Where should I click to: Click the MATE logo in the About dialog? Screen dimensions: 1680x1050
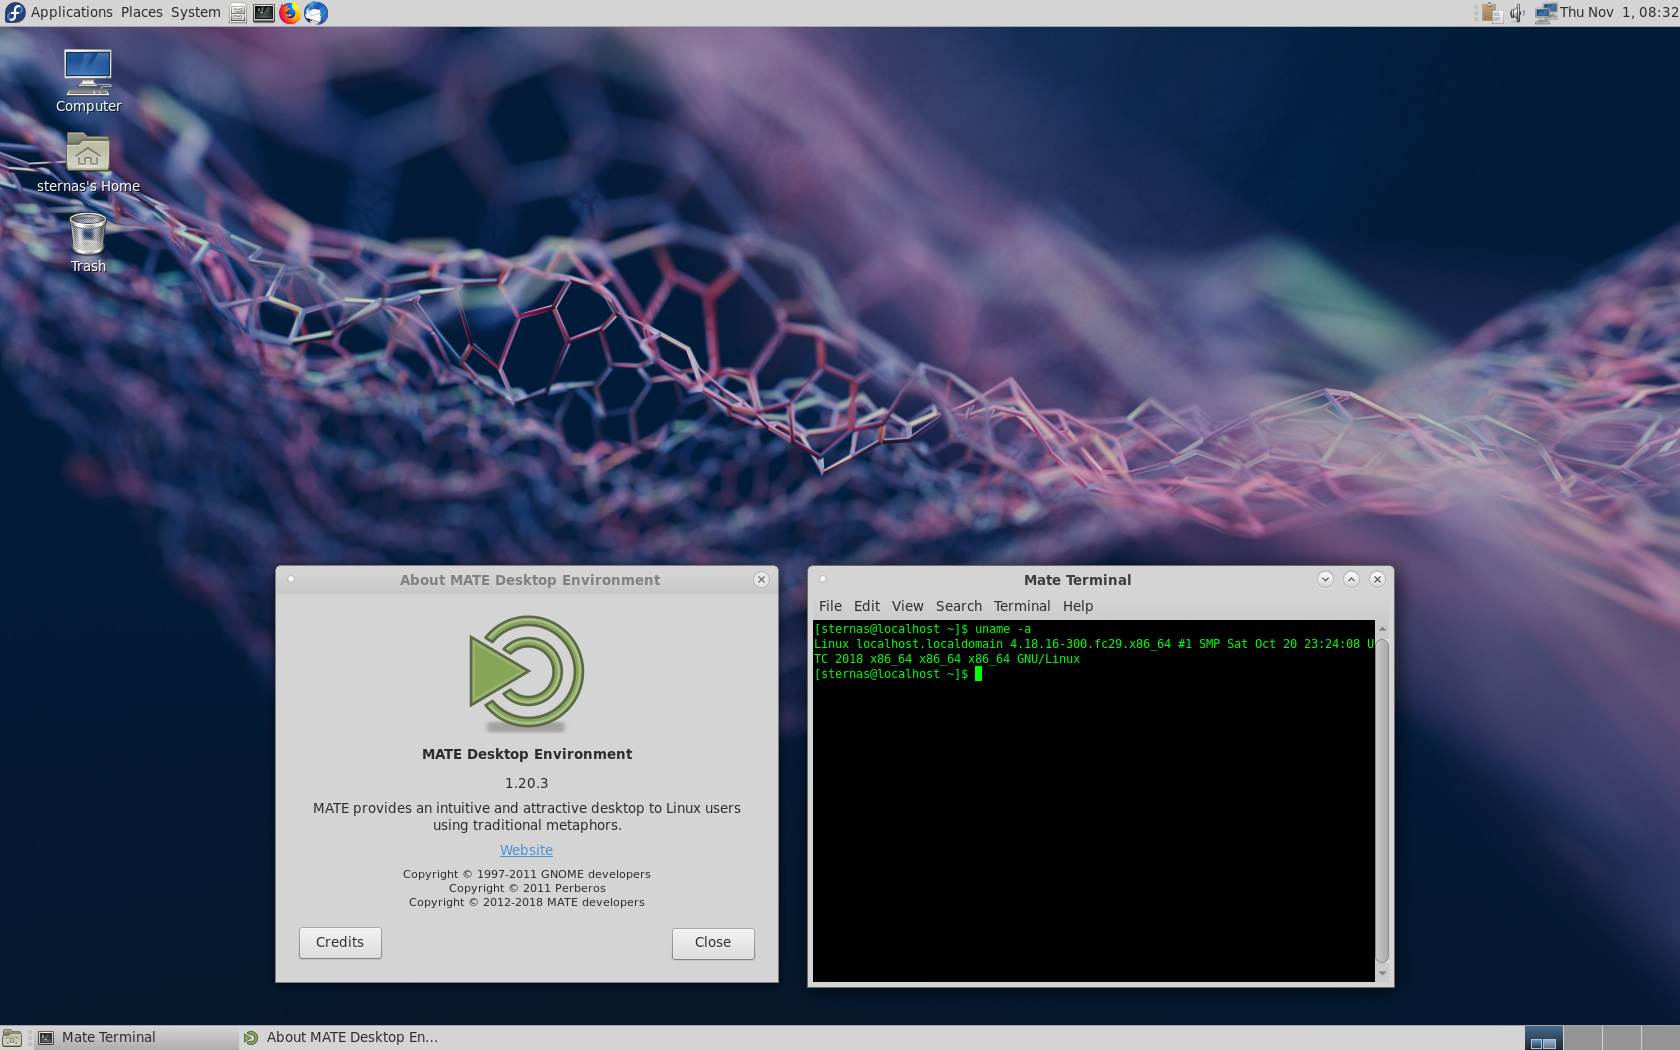click(527, 673)
